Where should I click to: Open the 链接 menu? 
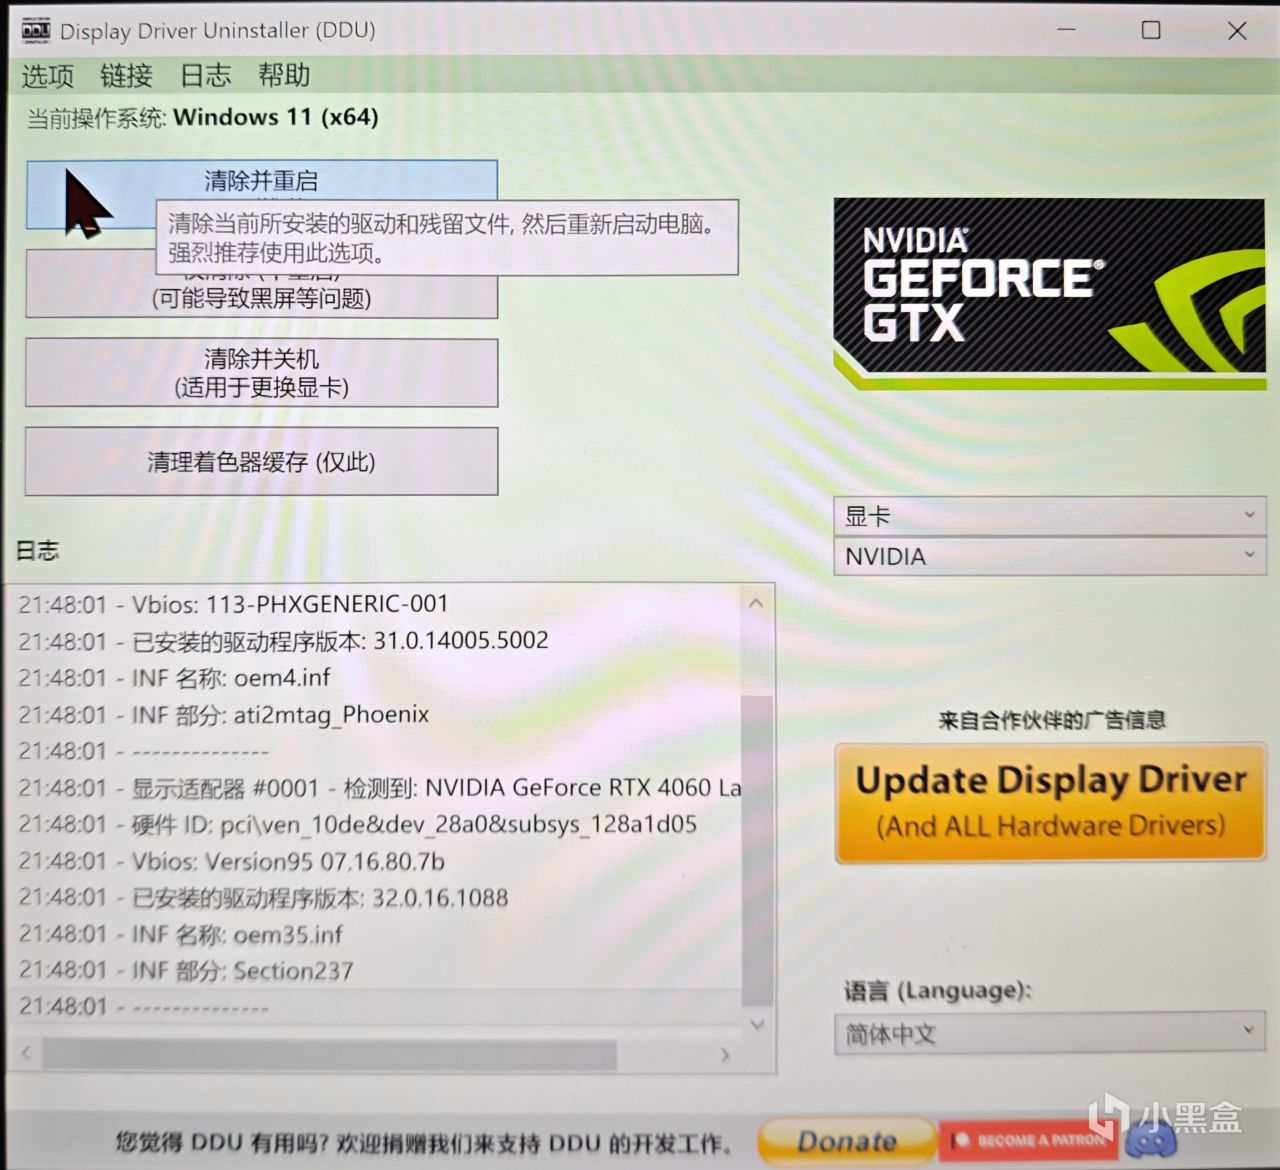(126, 76)
